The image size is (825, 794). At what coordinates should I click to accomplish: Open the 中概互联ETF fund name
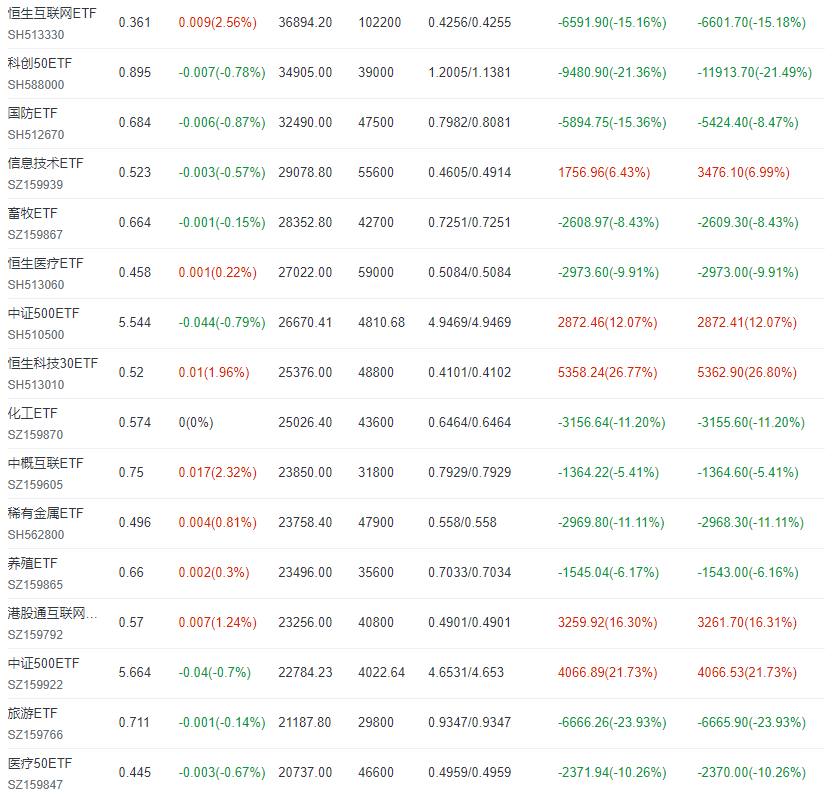(45, 463)
